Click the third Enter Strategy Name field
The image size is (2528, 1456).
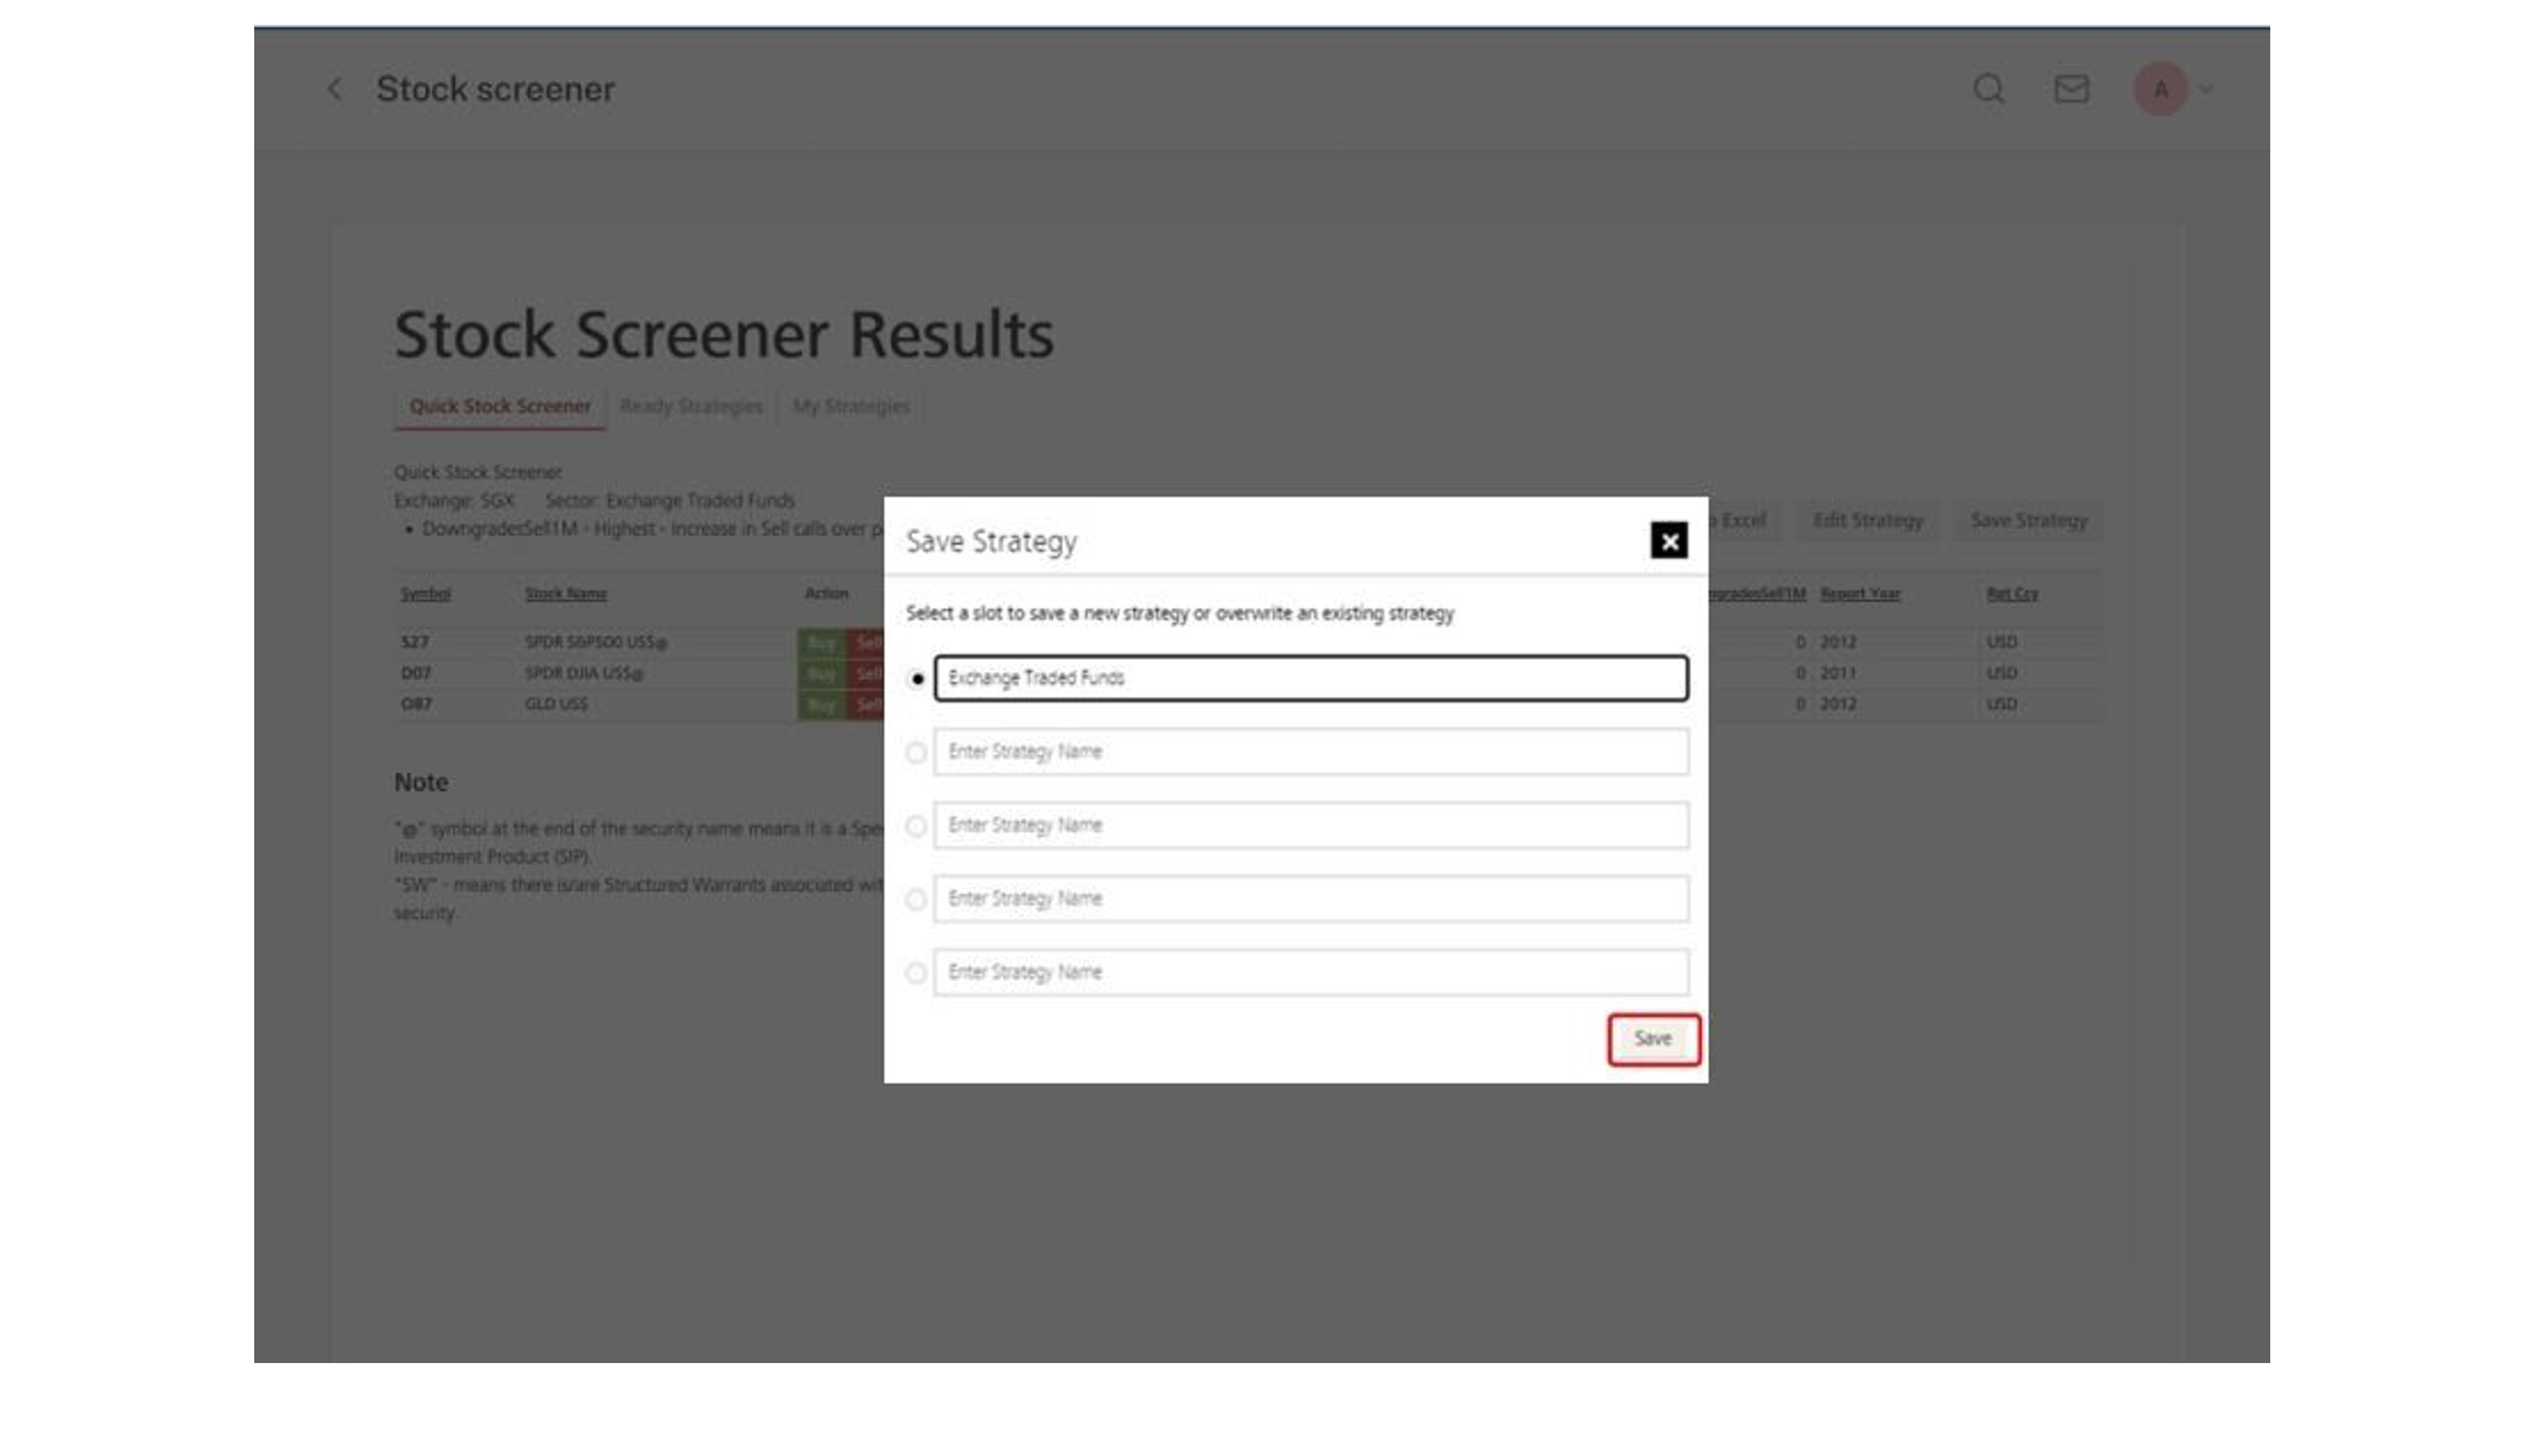pyautogui.click(x=1311, y=825)
